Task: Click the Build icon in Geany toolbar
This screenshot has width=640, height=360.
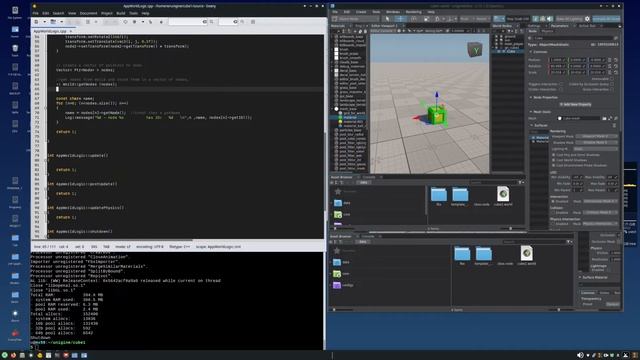Action: click(134, 22)
